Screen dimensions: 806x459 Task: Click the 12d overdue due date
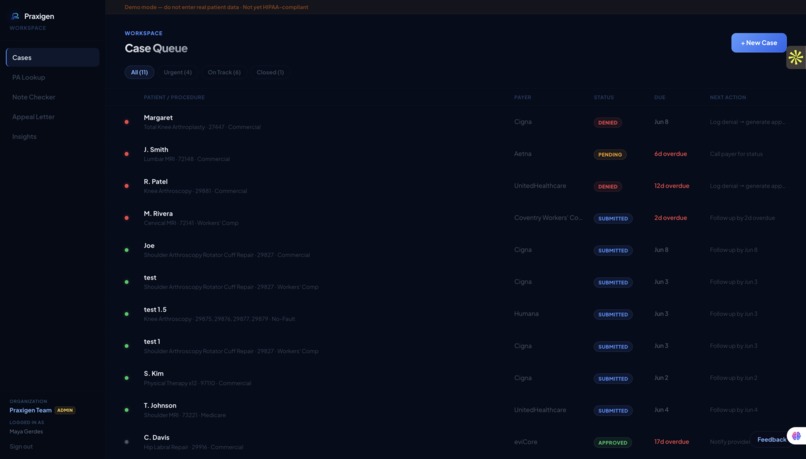(672, 186)
